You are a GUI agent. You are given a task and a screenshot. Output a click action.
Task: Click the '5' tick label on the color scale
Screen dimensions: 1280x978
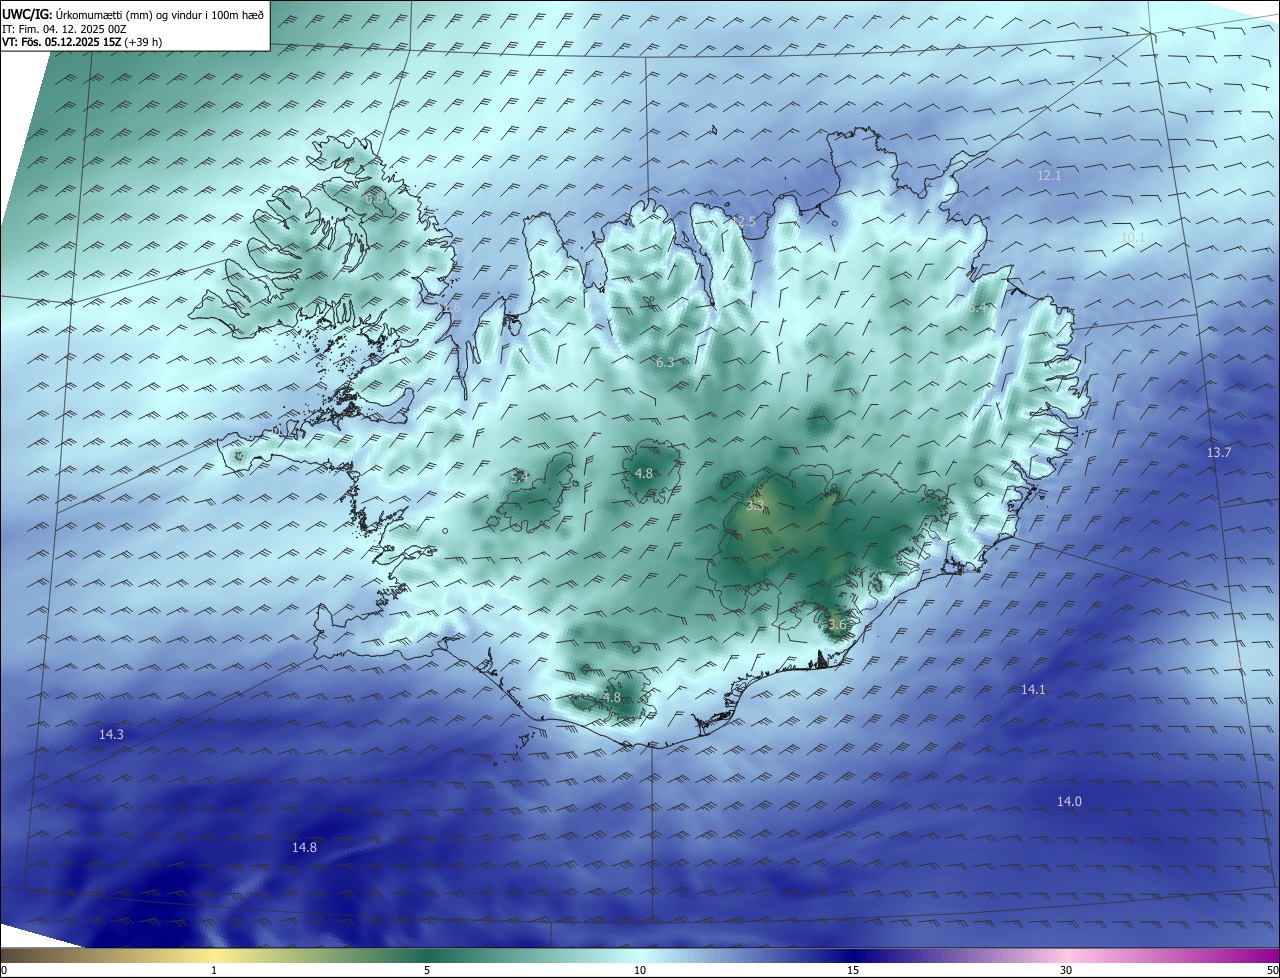coord(427,970)
